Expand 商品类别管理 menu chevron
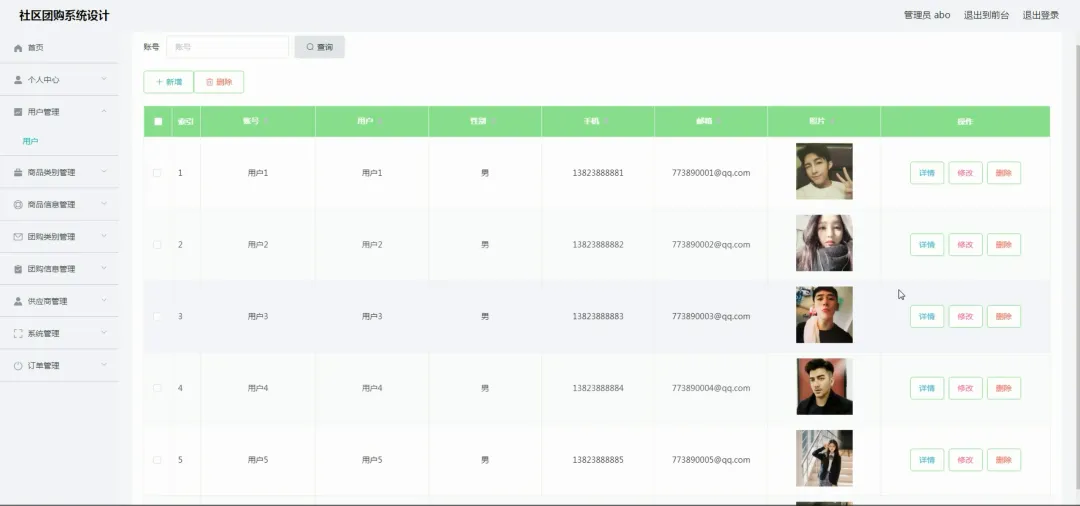1080x506 pixels. [104, 171]
